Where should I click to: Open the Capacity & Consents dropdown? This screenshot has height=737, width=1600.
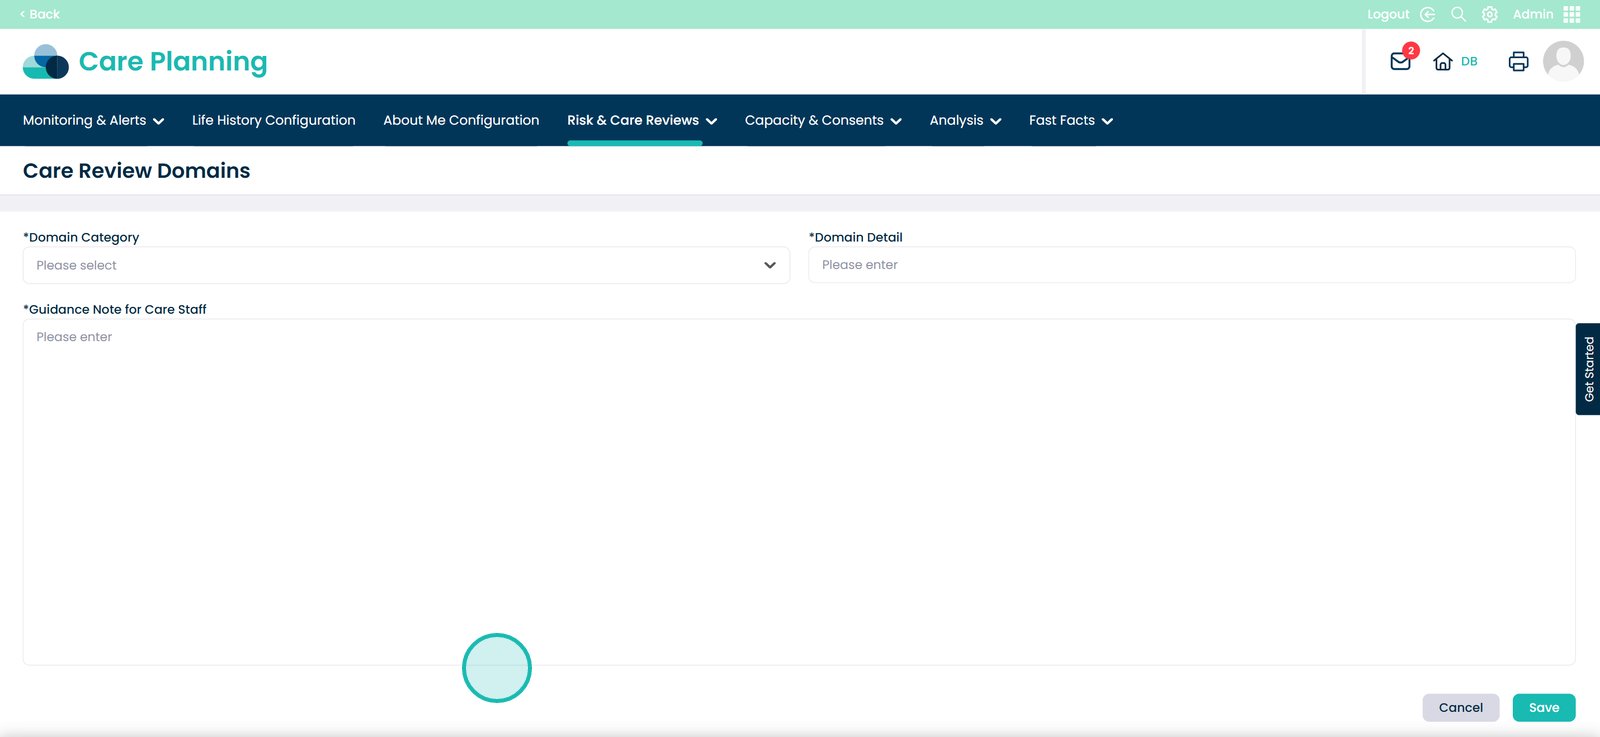click(822, 120)
